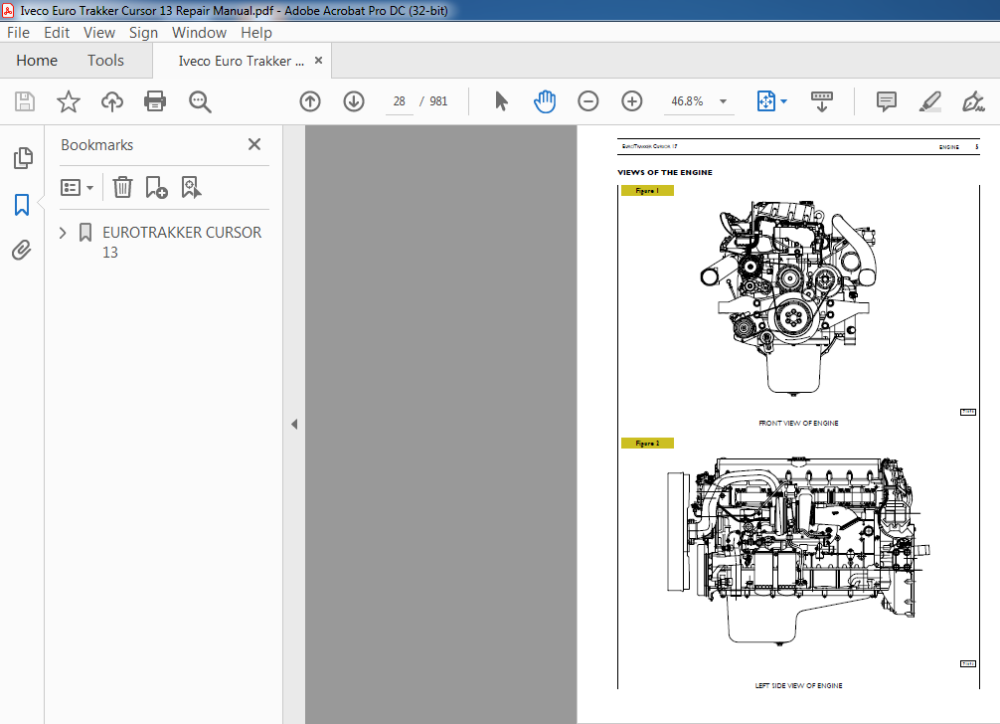
Task: Open the Sign document pen tool
Action: point(973,101)
